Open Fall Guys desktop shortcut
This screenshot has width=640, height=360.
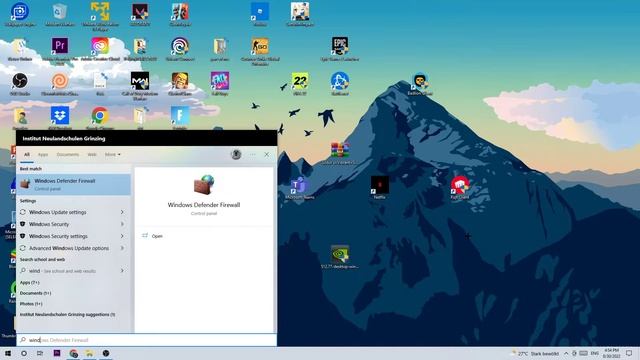click(220, 84)
